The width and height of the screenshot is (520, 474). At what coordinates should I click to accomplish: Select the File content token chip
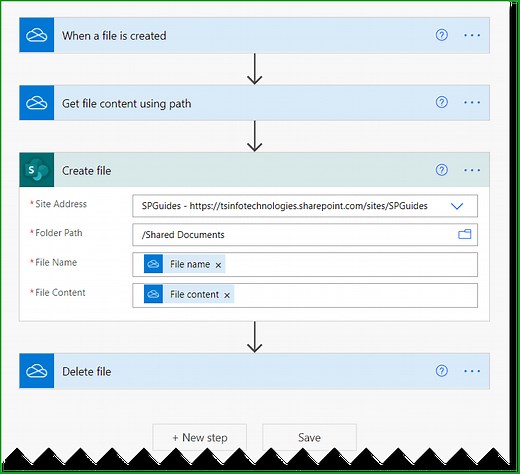(x=189, y=294)
